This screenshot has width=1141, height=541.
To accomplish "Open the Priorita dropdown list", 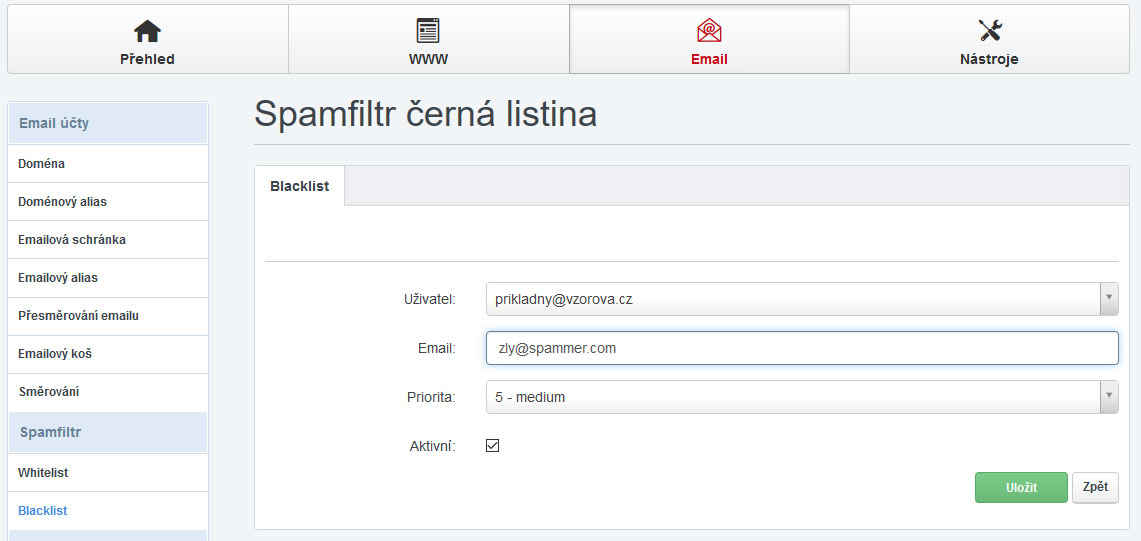I will 801,397.
